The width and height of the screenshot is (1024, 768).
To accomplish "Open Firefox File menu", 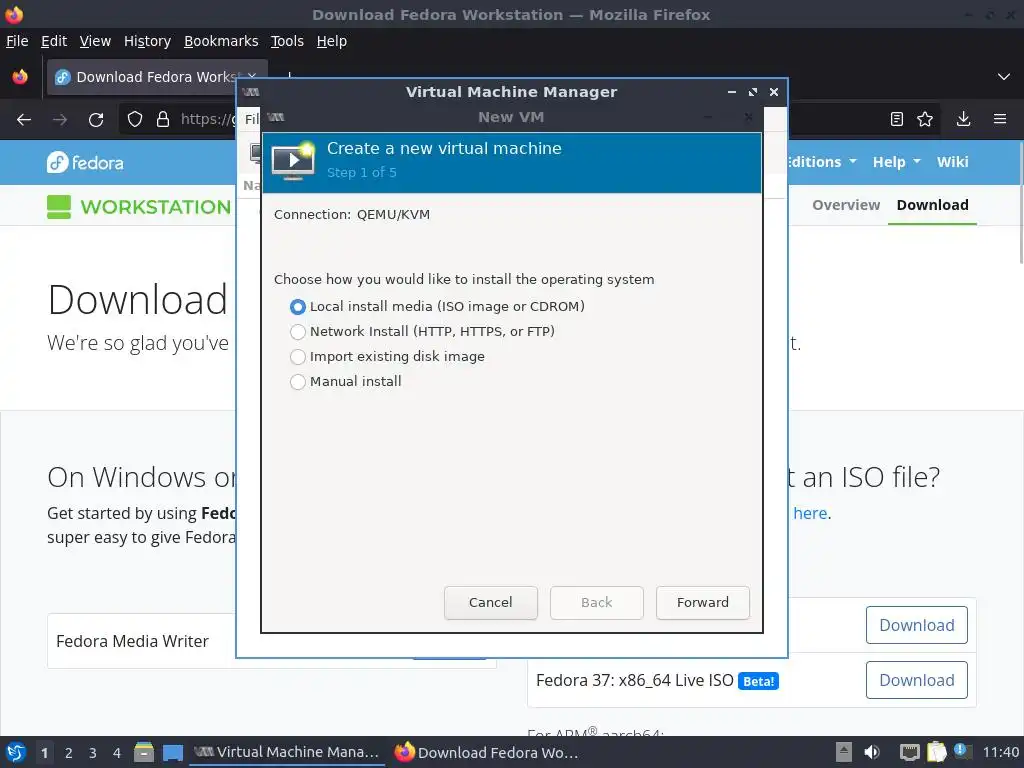I will (17, 41).
